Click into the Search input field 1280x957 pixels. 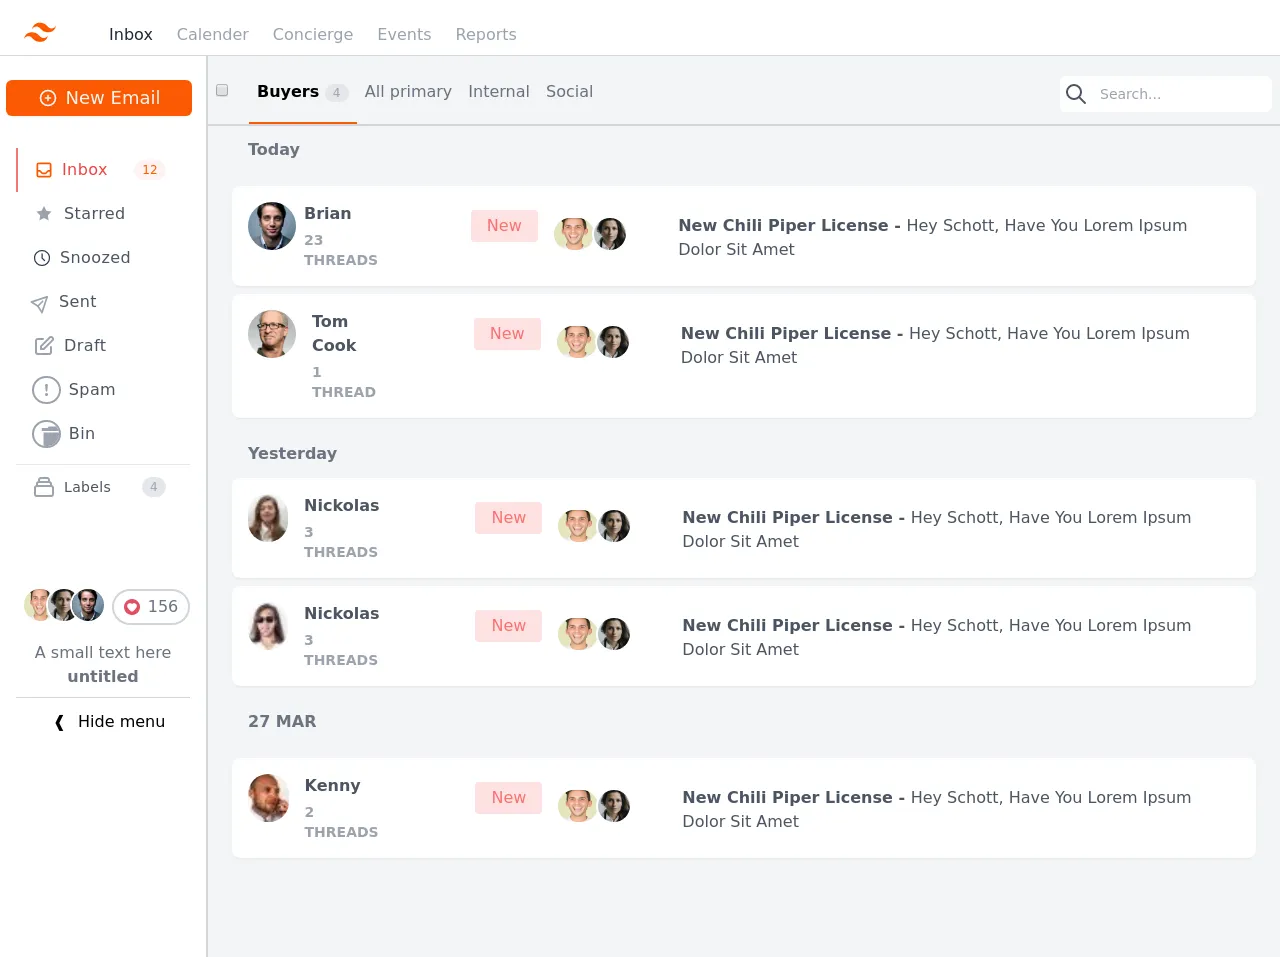tap(1180, 94)
